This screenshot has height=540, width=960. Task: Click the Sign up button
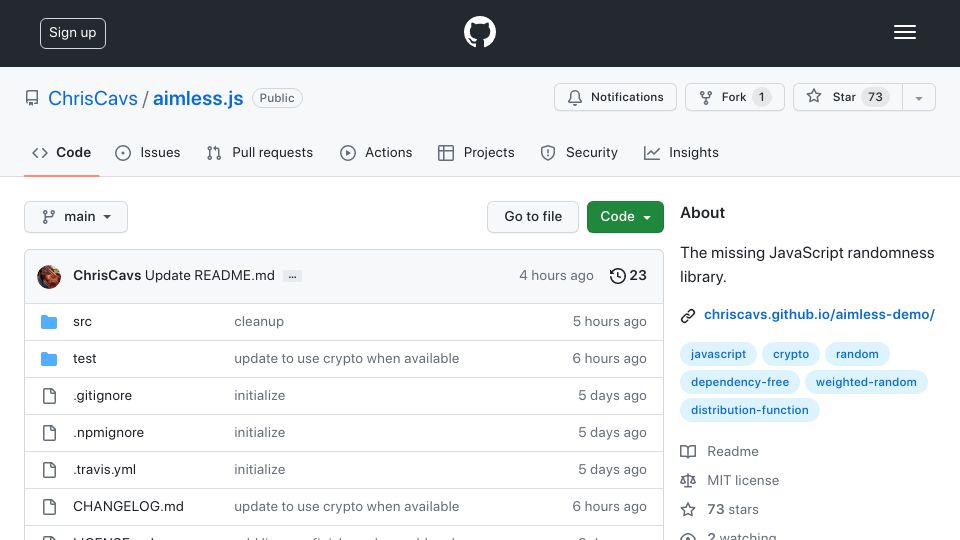[x=73, y=33]
